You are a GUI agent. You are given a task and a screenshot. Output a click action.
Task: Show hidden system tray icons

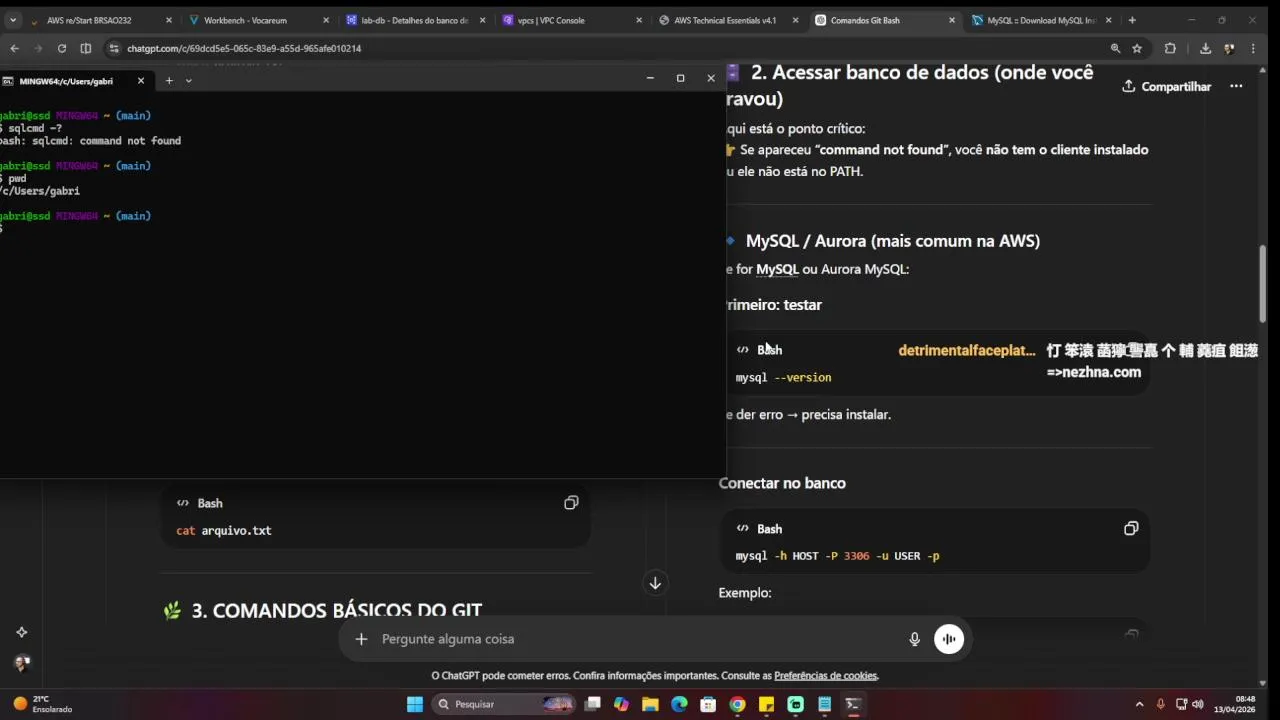(1140, 704)
